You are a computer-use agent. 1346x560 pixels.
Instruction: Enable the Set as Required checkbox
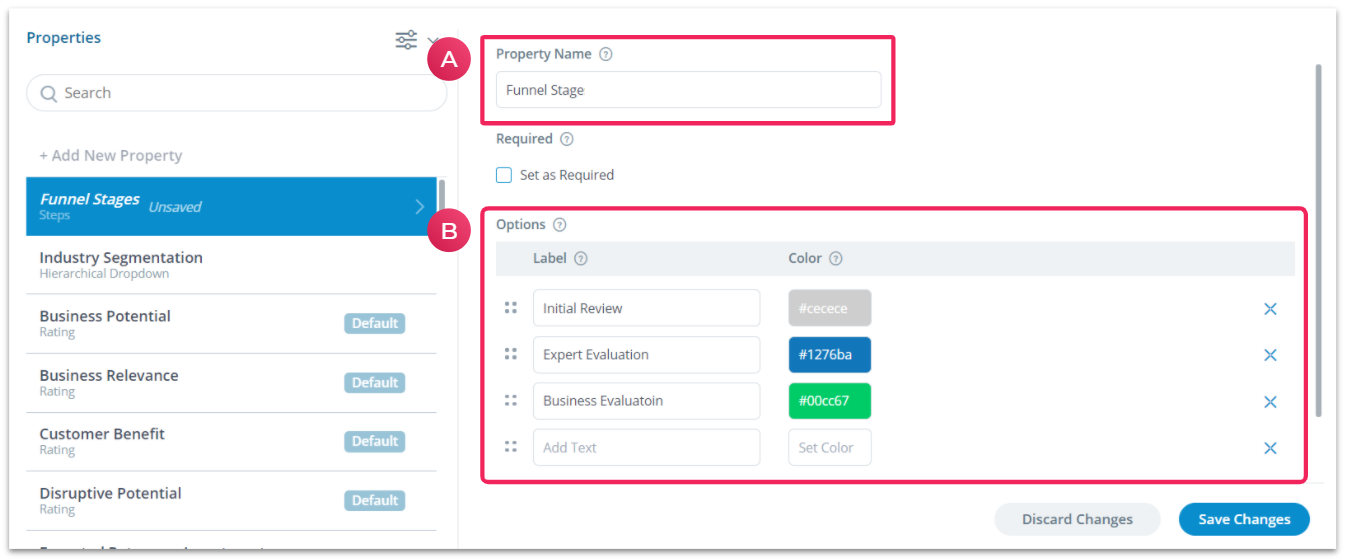[x=504, y=175]
